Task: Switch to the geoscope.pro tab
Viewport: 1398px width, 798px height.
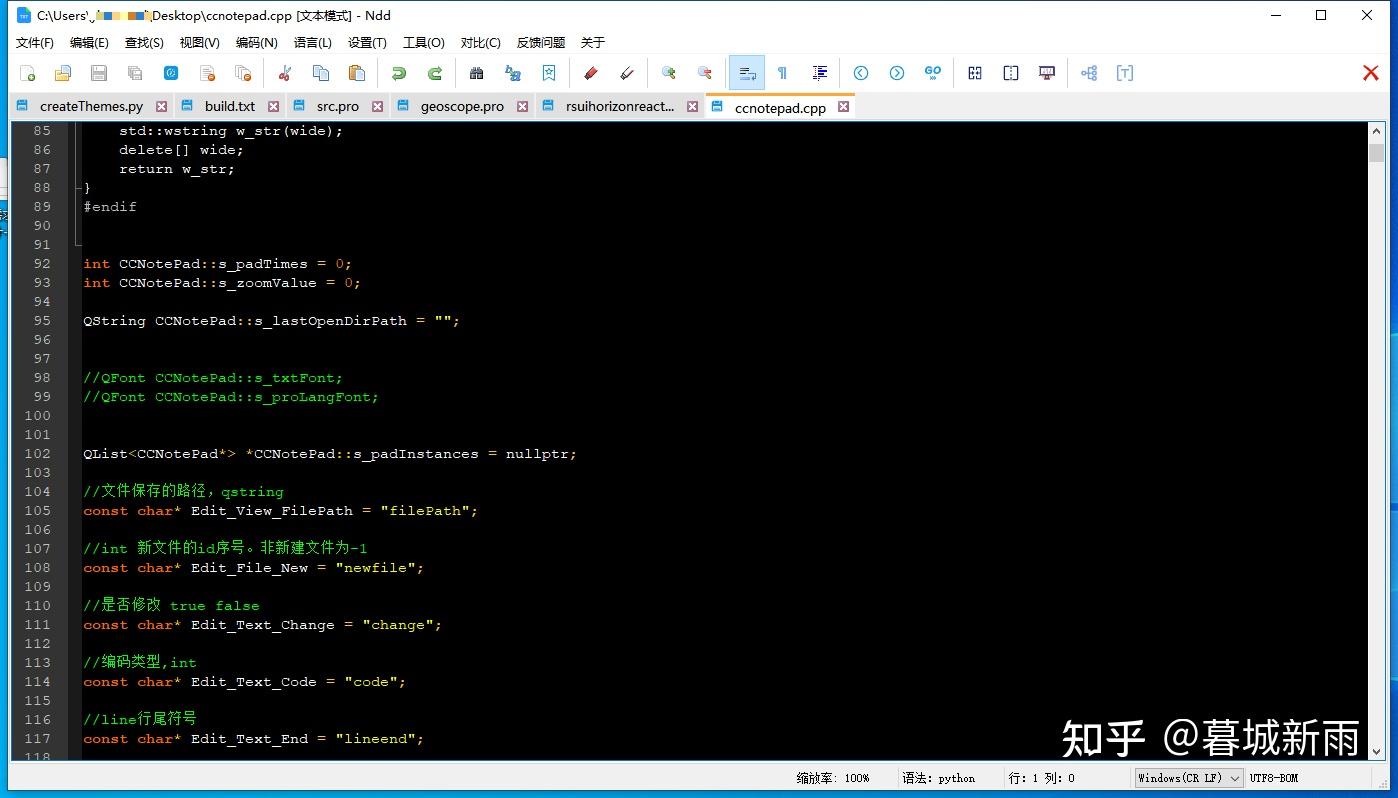Action: coord(462,106)
